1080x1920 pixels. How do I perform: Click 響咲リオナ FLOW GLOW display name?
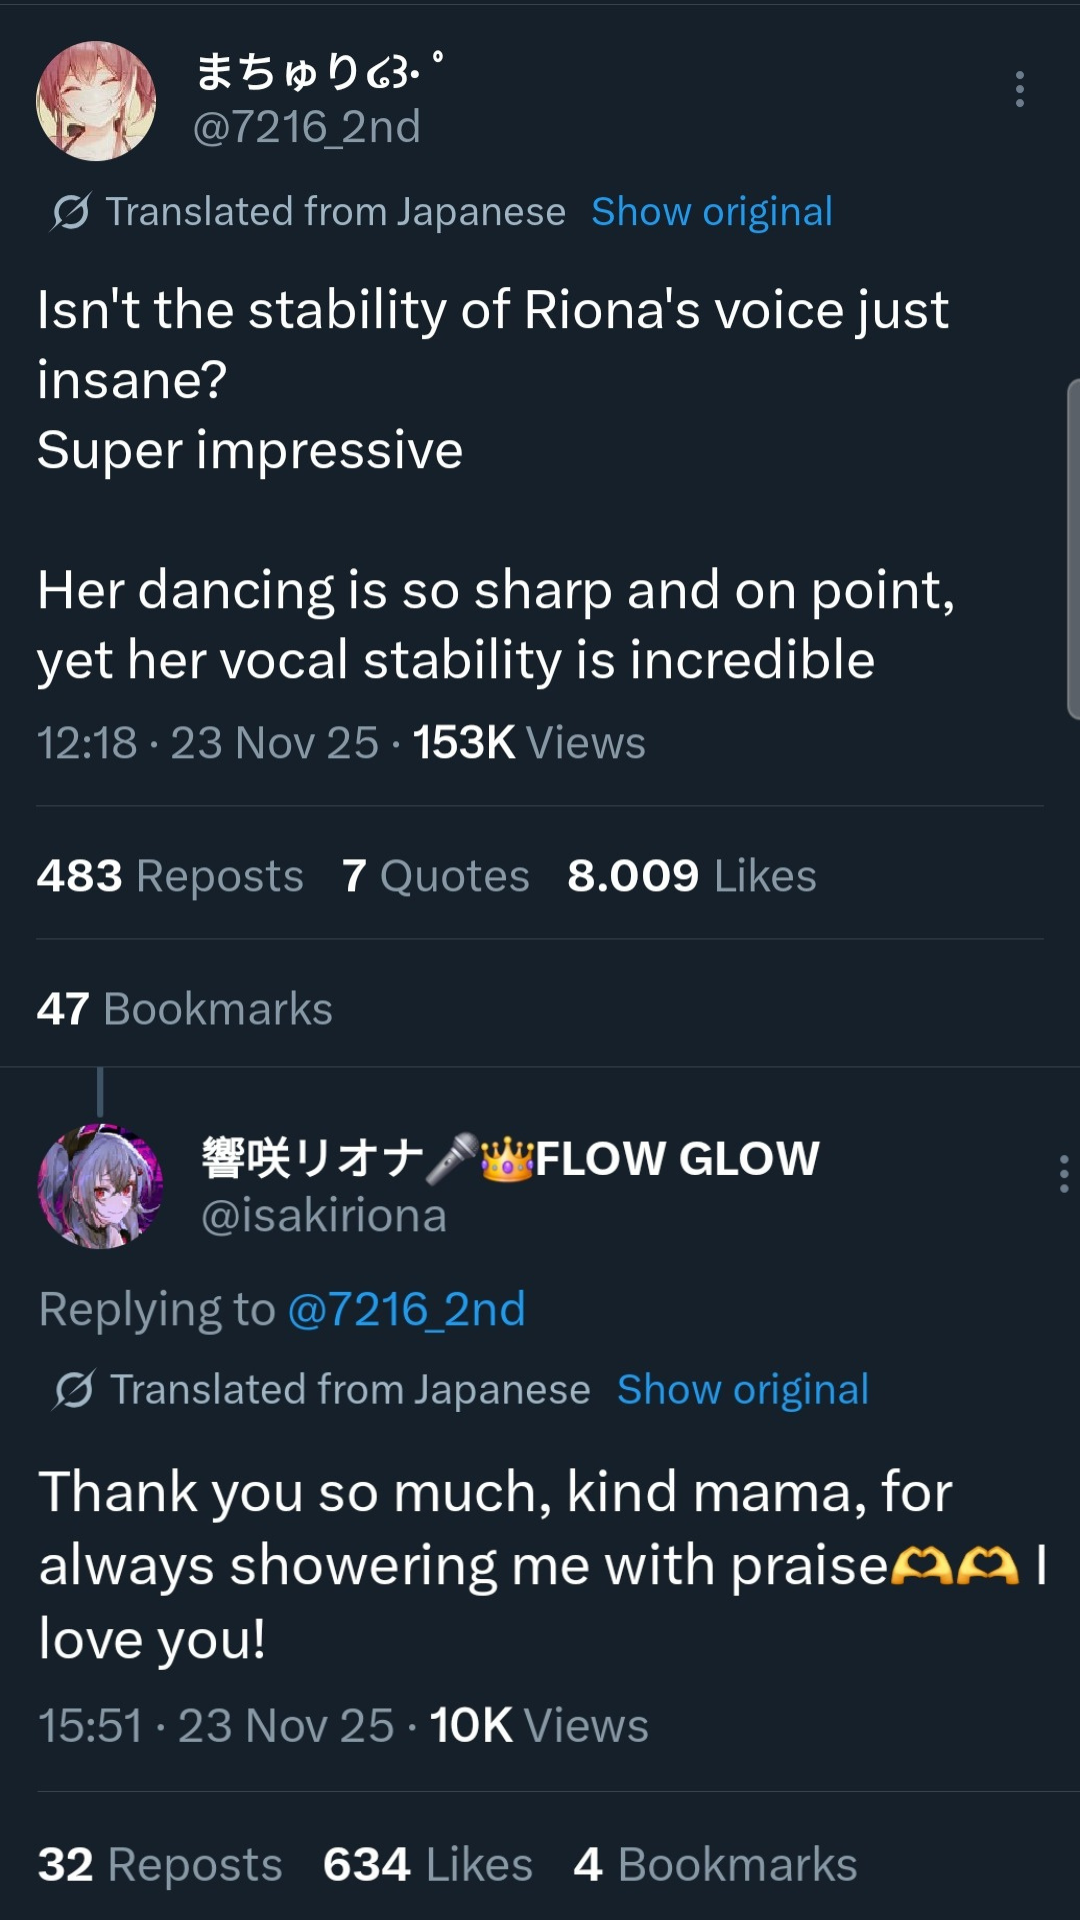coord(510,1159)
